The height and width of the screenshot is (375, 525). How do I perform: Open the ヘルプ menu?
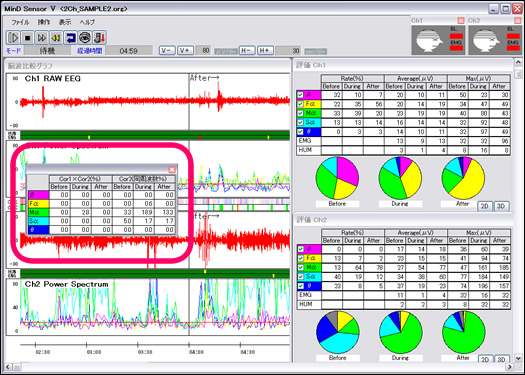87,22
